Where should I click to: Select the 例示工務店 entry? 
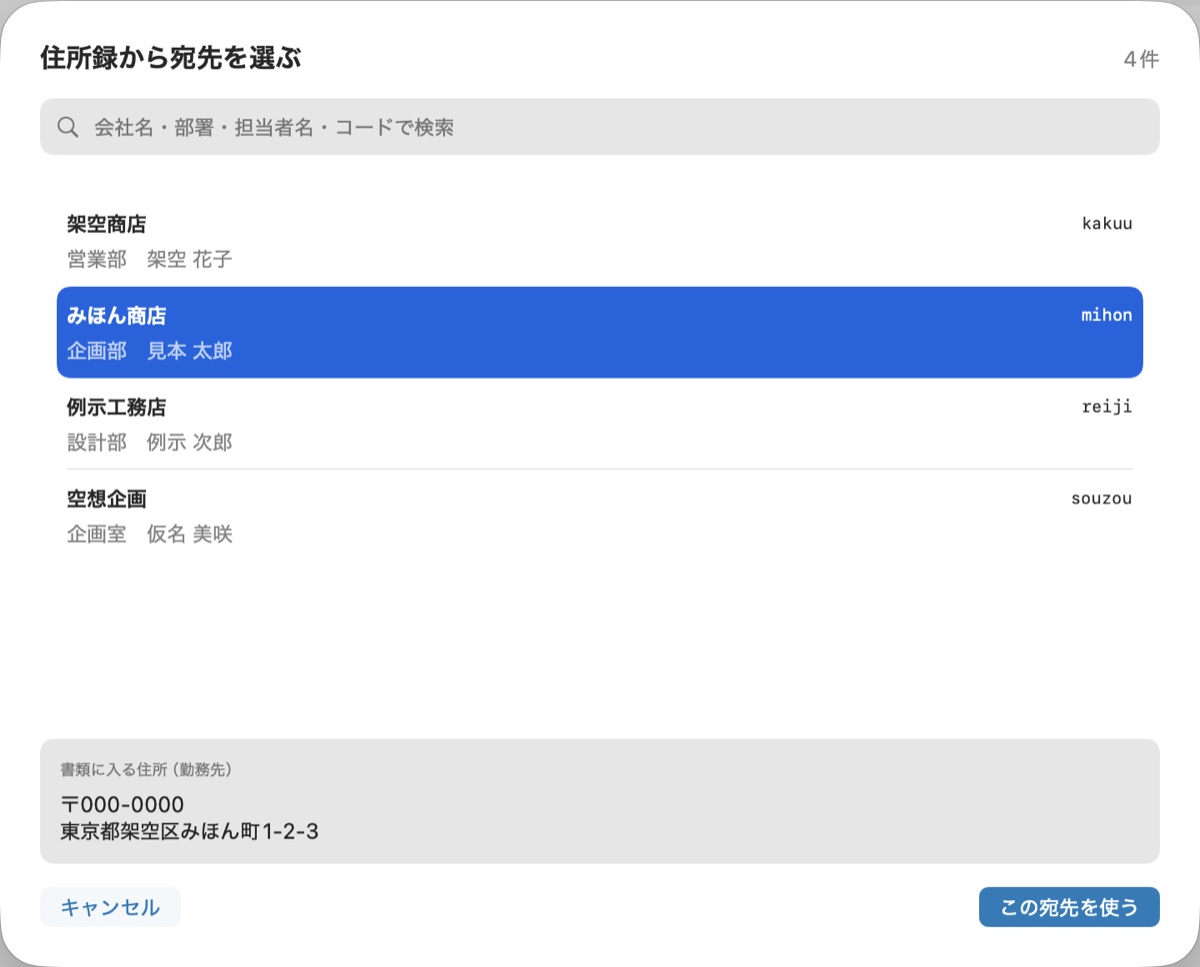(x=600, y=424)
